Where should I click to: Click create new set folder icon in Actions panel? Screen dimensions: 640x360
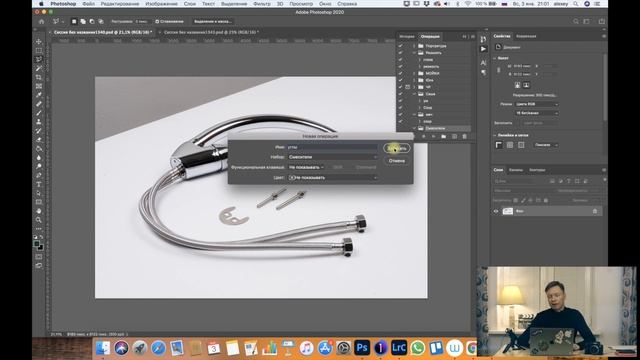pos(444,136)
